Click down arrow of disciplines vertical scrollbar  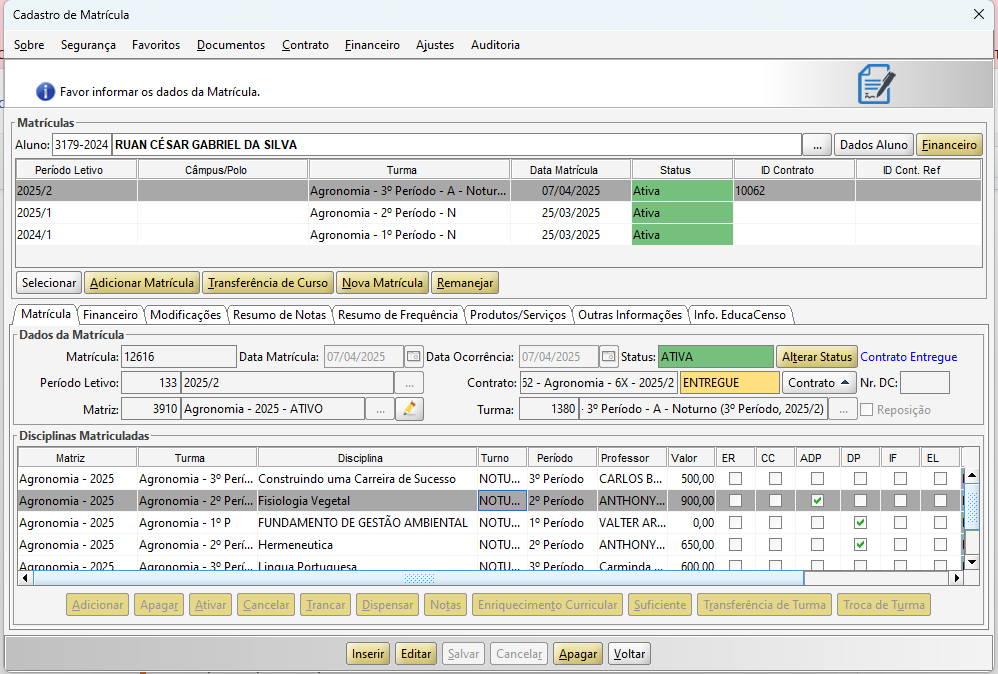point(972,563)
